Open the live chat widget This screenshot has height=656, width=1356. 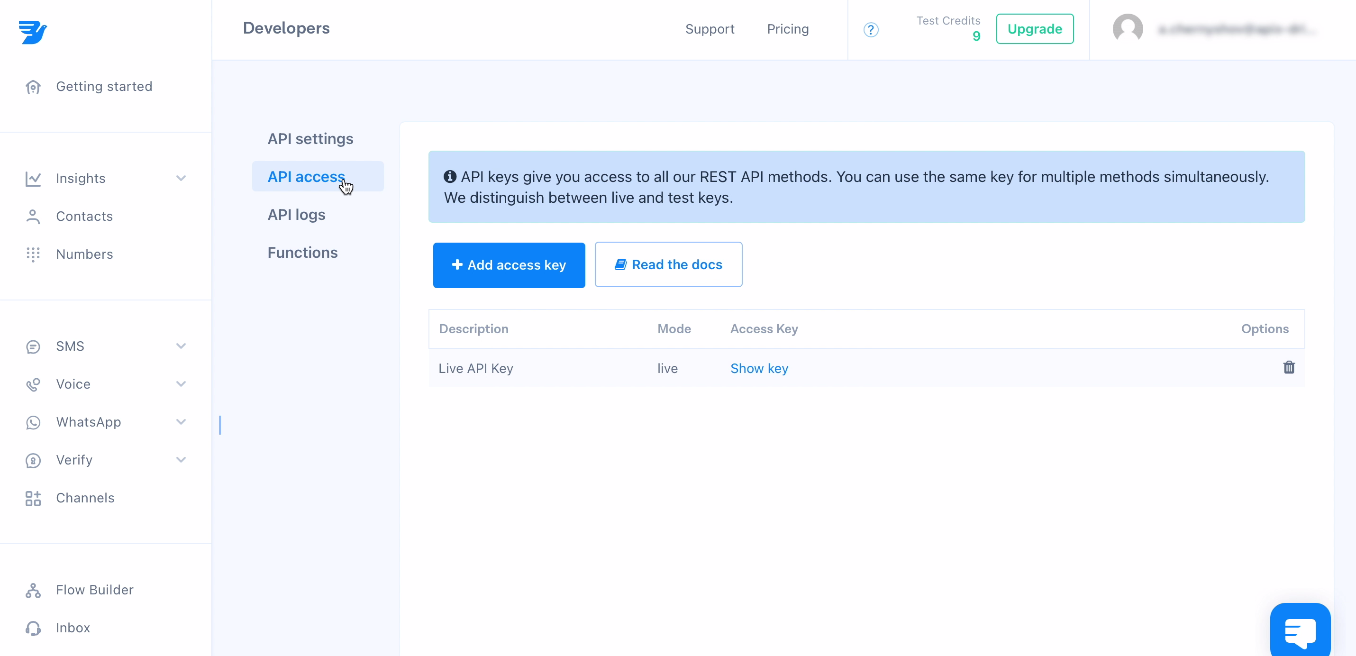pos(1299,631)
